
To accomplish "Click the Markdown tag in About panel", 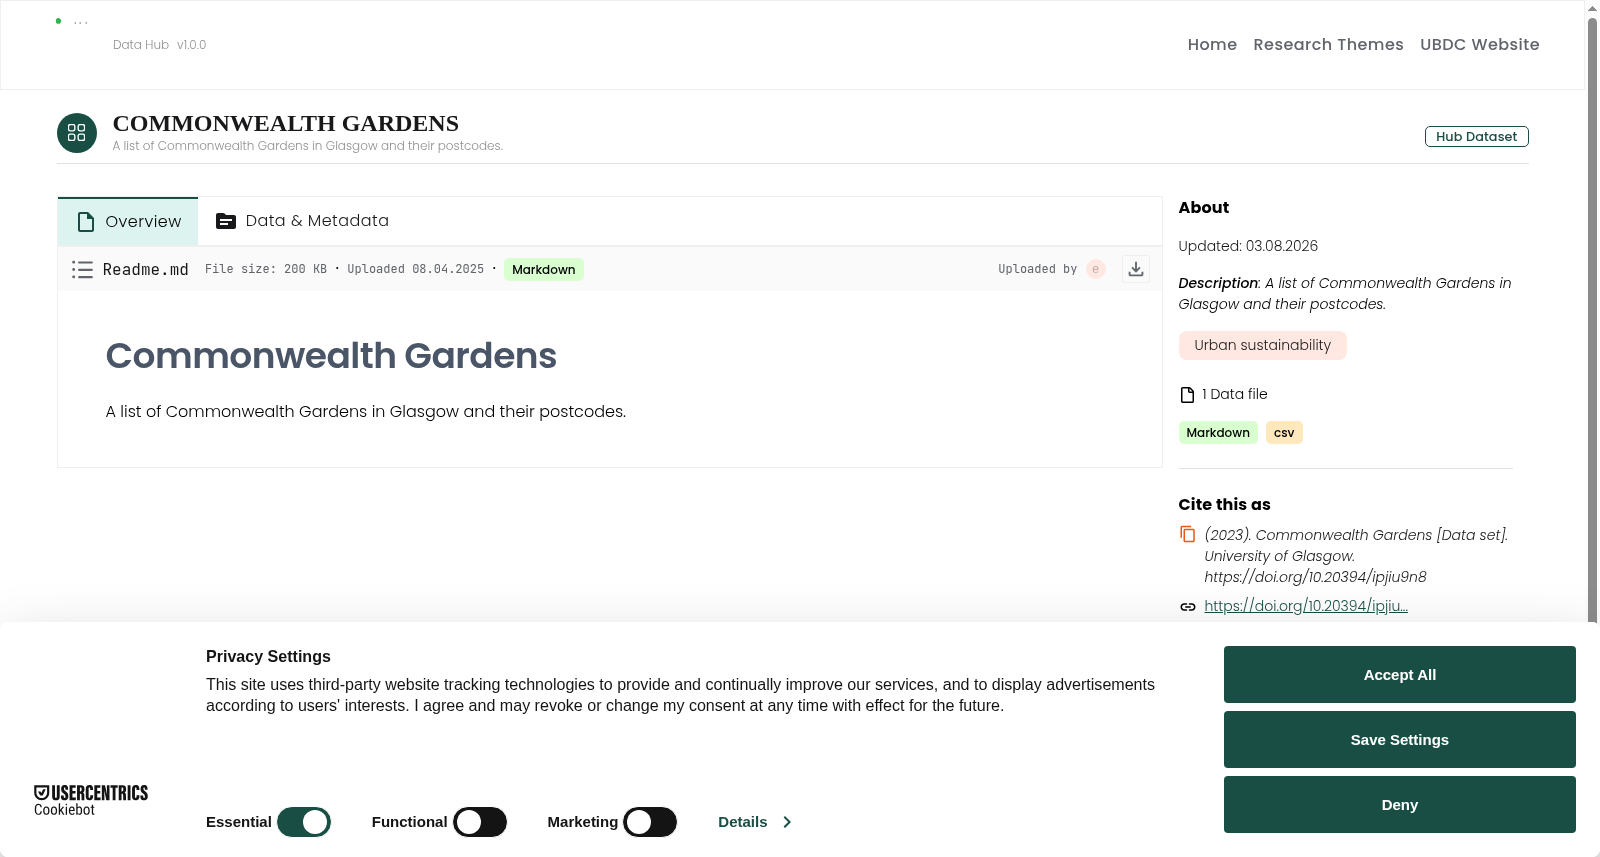I will pos(1218,433).
